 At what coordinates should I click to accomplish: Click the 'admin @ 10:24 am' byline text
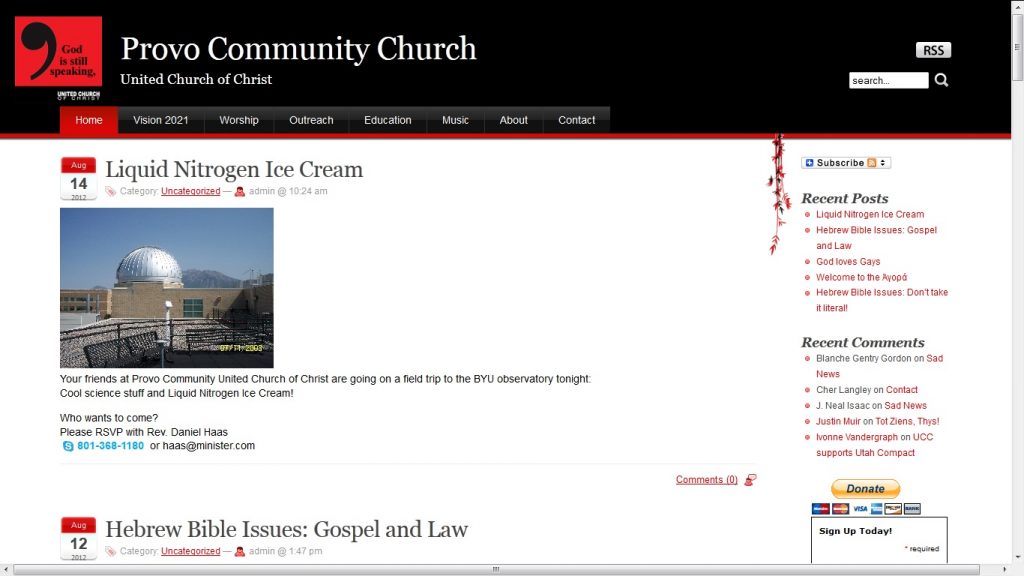[x=288, y=191]
